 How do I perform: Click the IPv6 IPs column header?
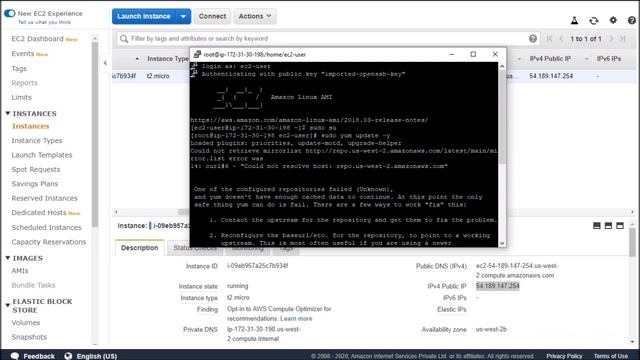point(609,59)
